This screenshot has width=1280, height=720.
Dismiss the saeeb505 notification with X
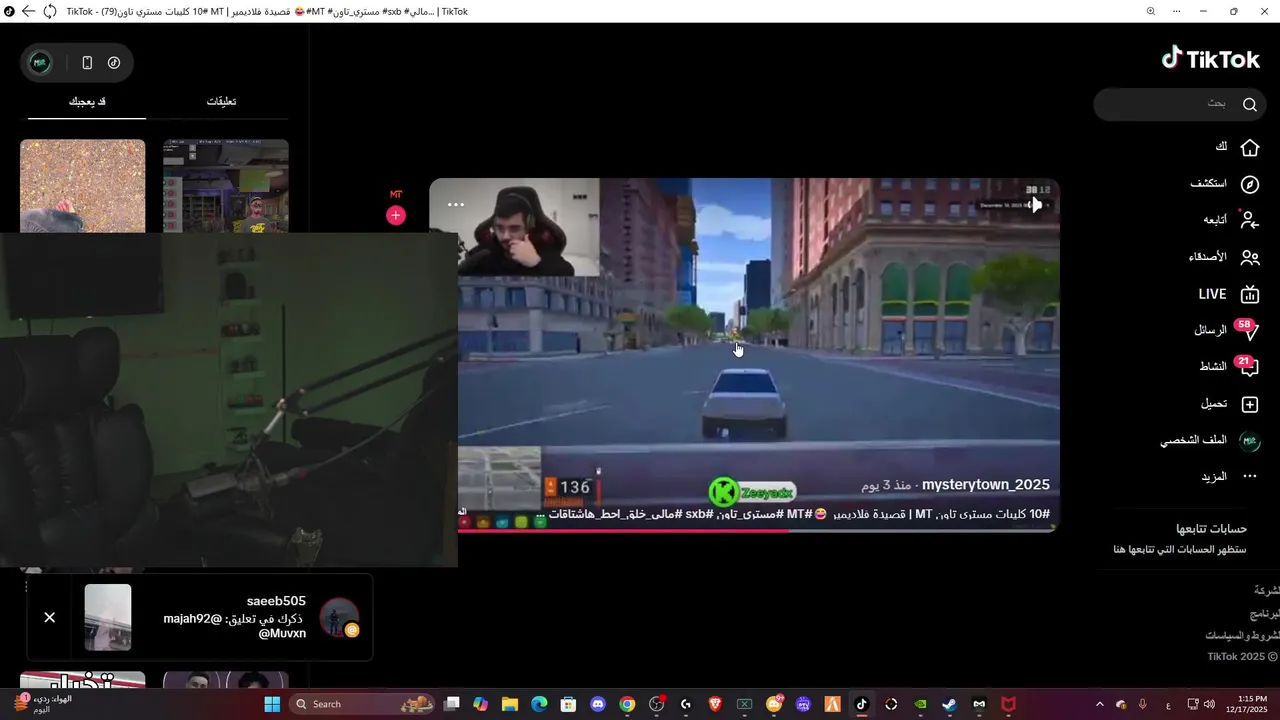point(49,617)
